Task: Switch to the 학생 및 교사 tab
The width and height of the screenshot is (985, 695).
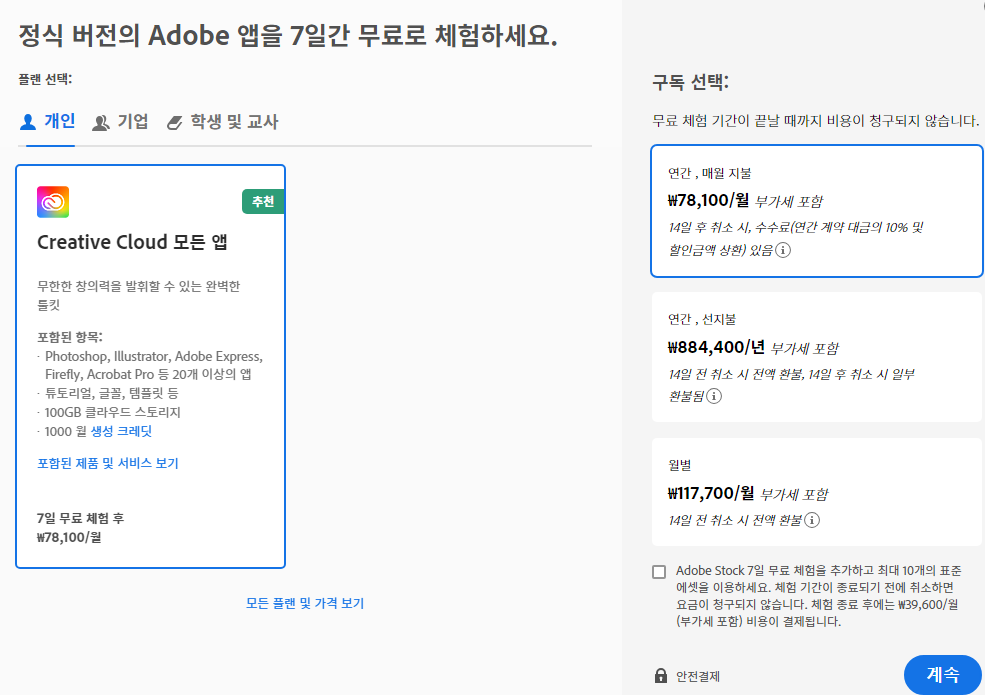Action: (x=222, y=122)
